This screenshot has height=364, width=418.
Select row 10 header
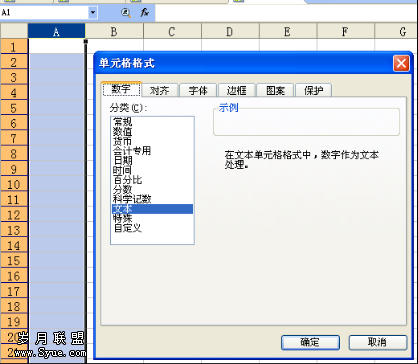14,184
